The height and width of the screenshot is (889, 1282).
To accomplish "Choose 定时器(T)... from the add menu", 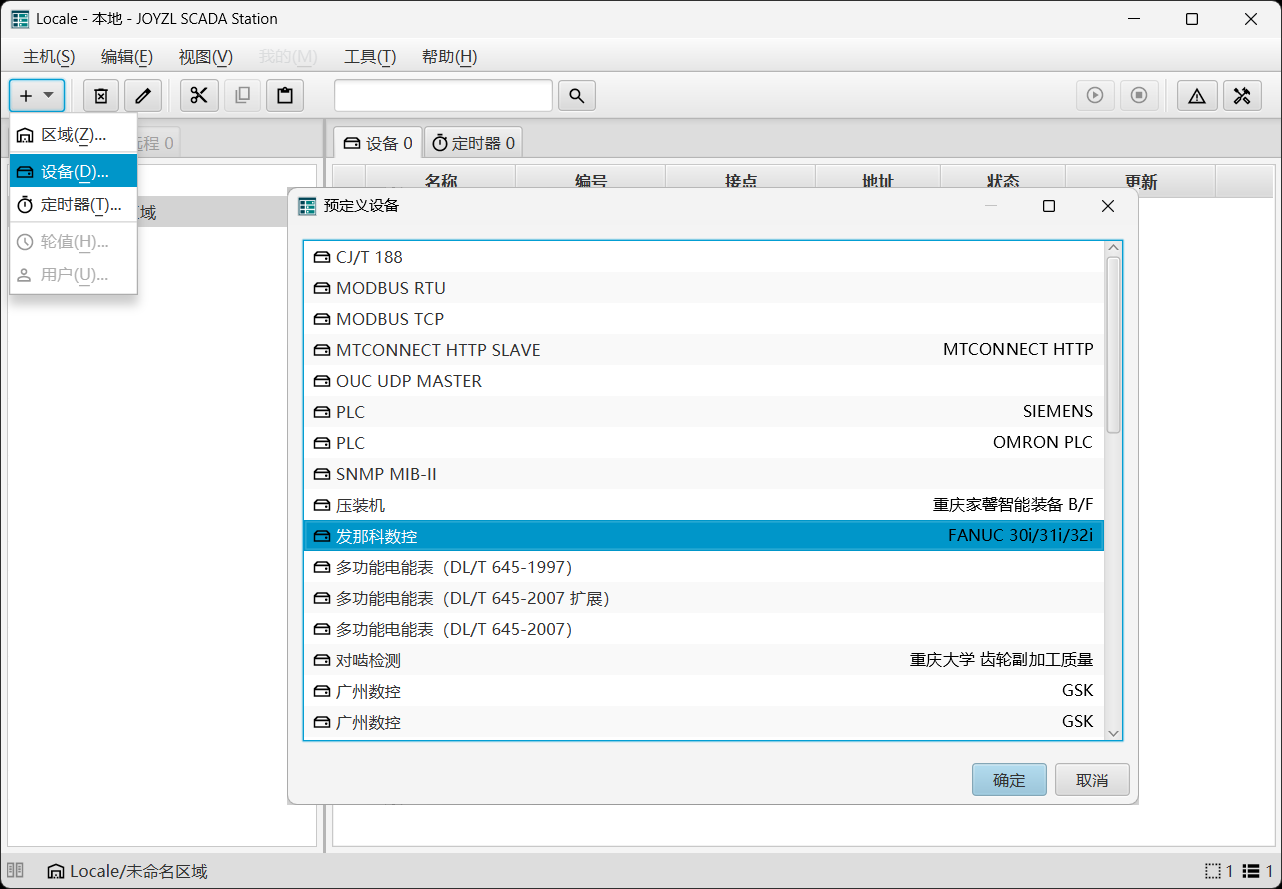I will coord(73,205).
